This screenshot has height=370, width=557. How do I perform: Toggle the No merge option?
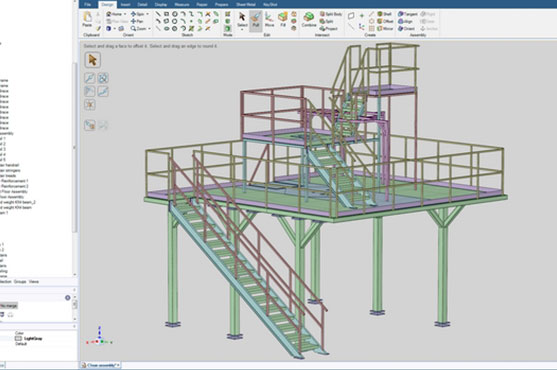(8, 306)
